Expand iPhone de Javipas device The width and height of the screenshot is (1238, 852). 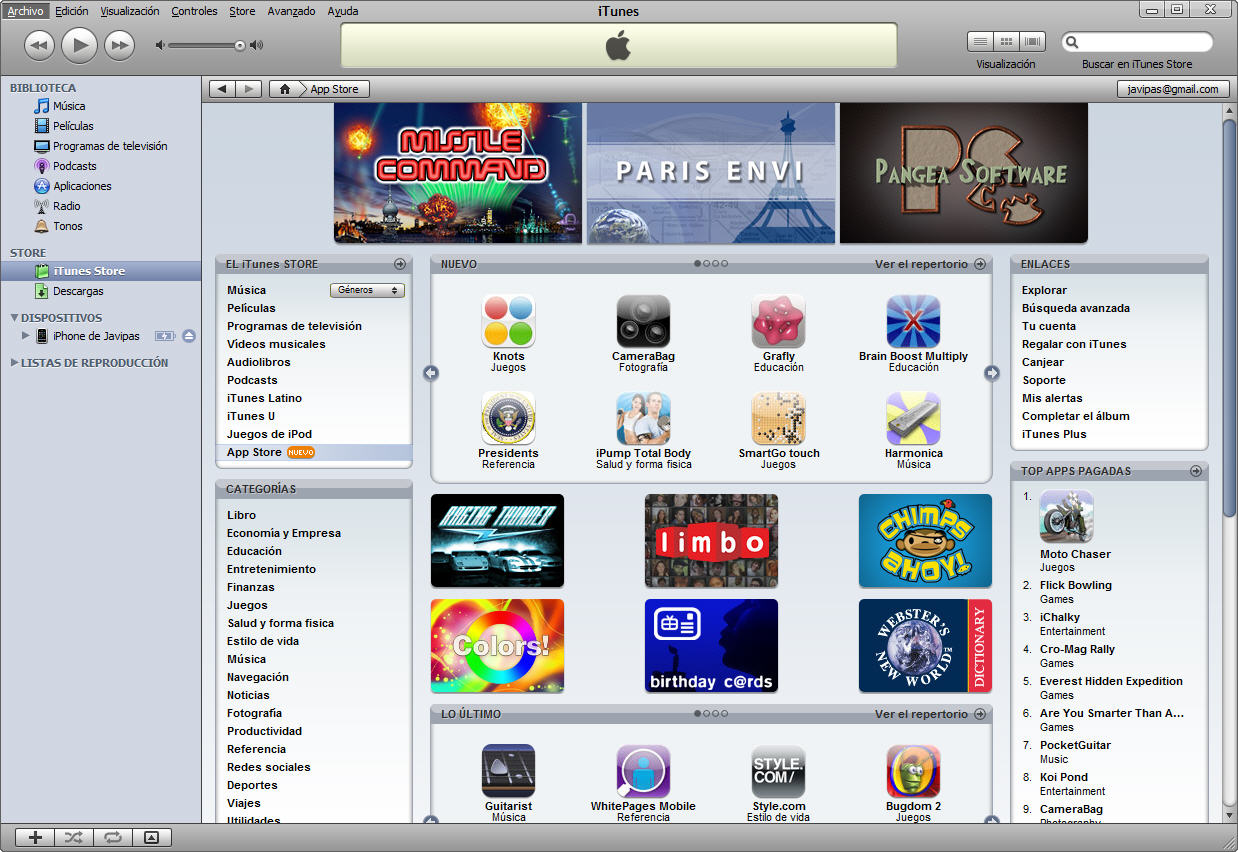(26, 336)
